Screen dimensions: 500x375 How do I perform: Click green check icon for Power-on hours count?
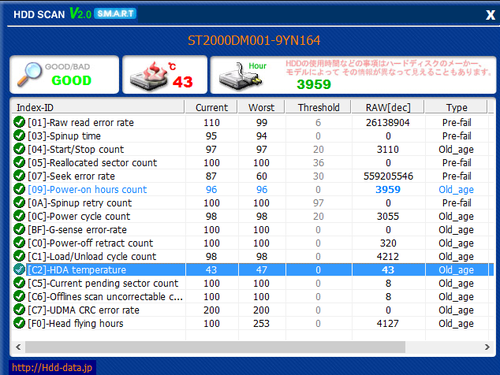(19, 189)
